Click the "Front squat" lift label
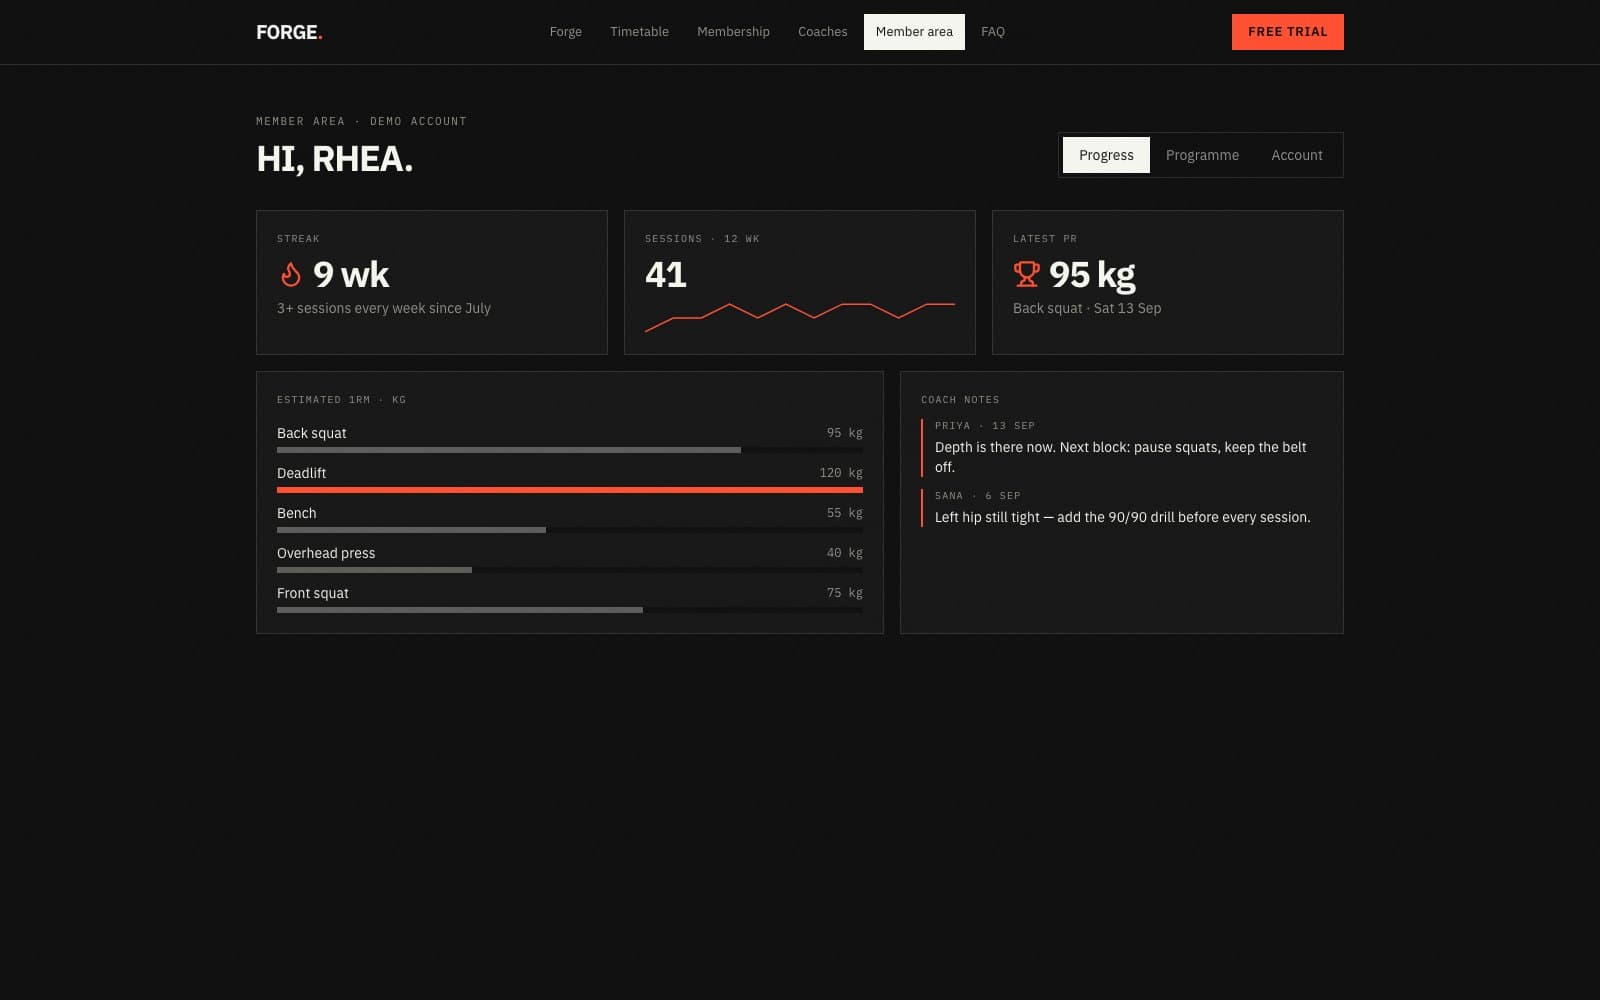This screenshot has height=1000, width=1600. click(x=313, y=593)
